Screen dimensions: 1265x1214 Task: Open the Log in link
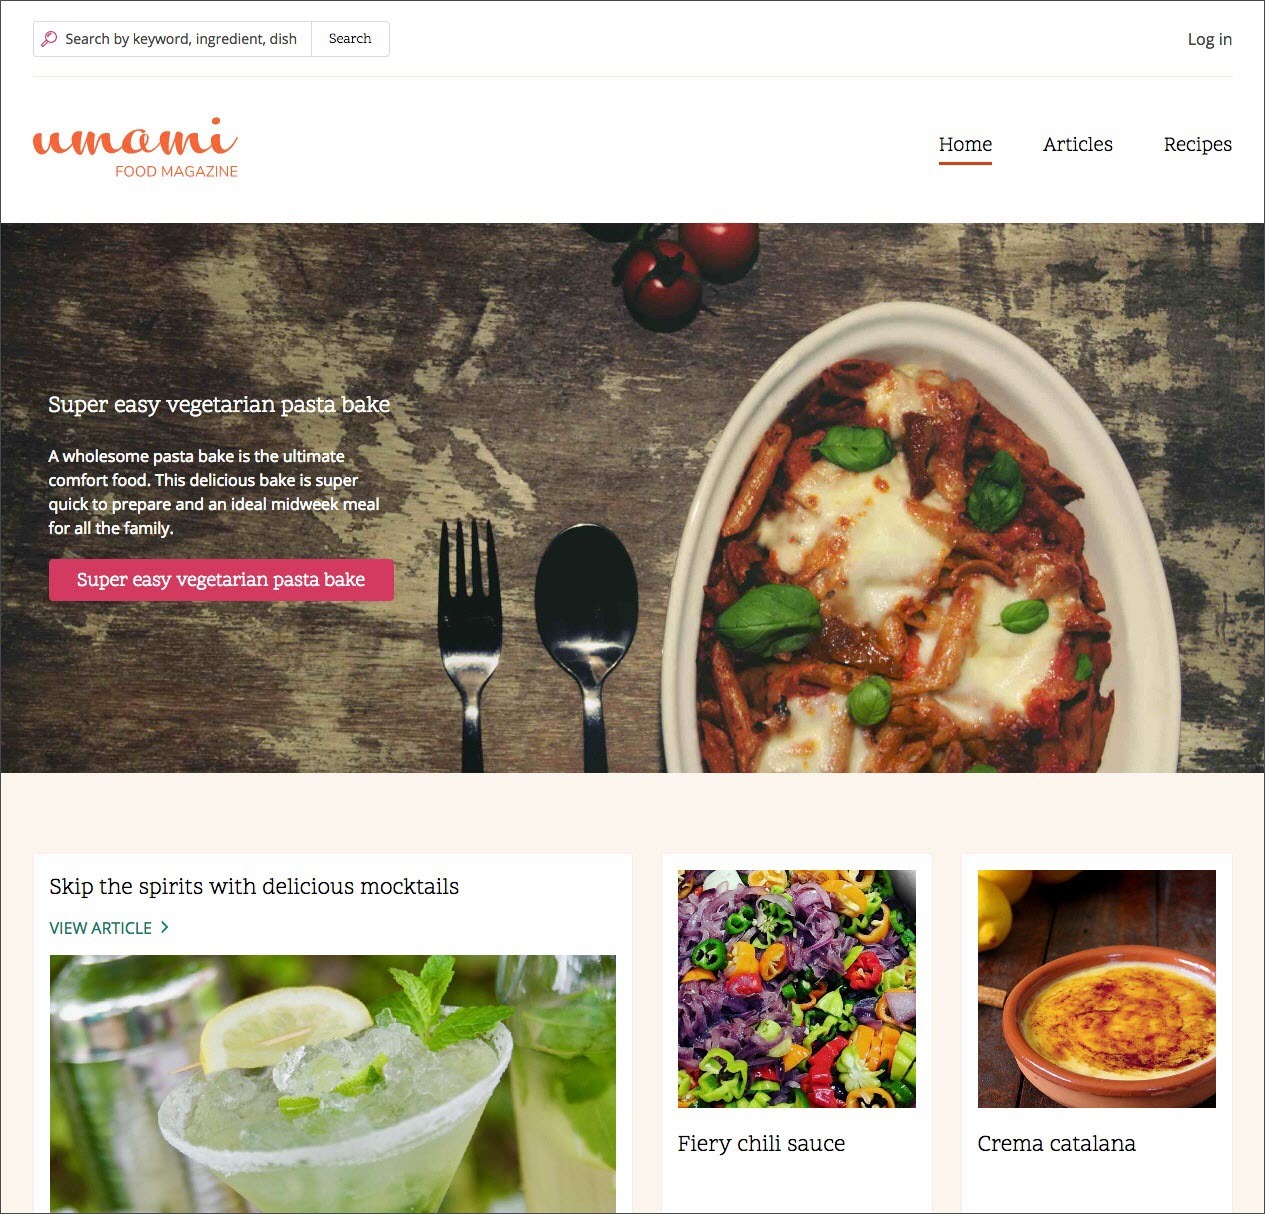(1209, 39)
